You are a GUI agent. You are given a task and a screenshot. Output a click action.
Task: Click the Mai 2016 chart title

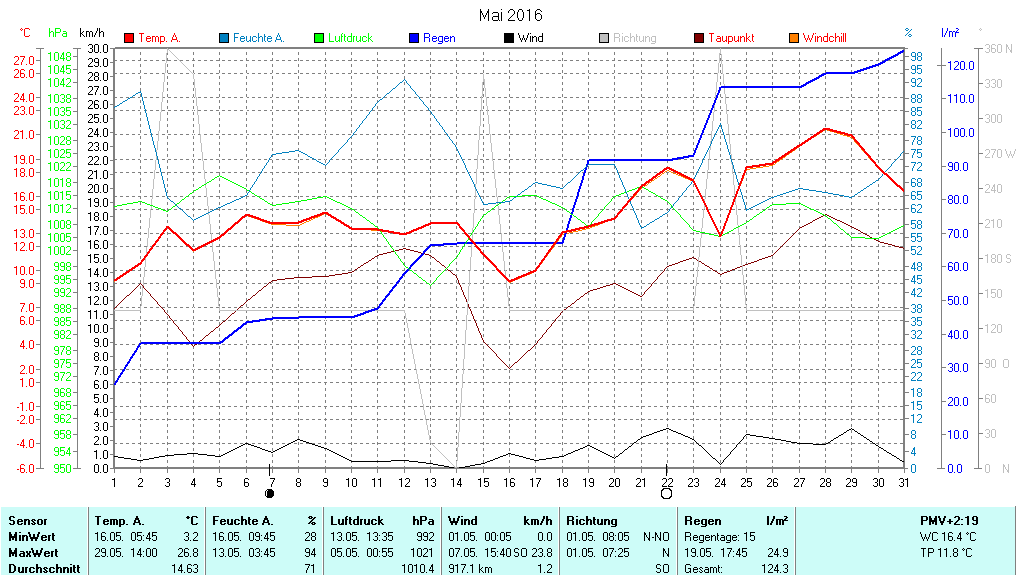[510, 15]
